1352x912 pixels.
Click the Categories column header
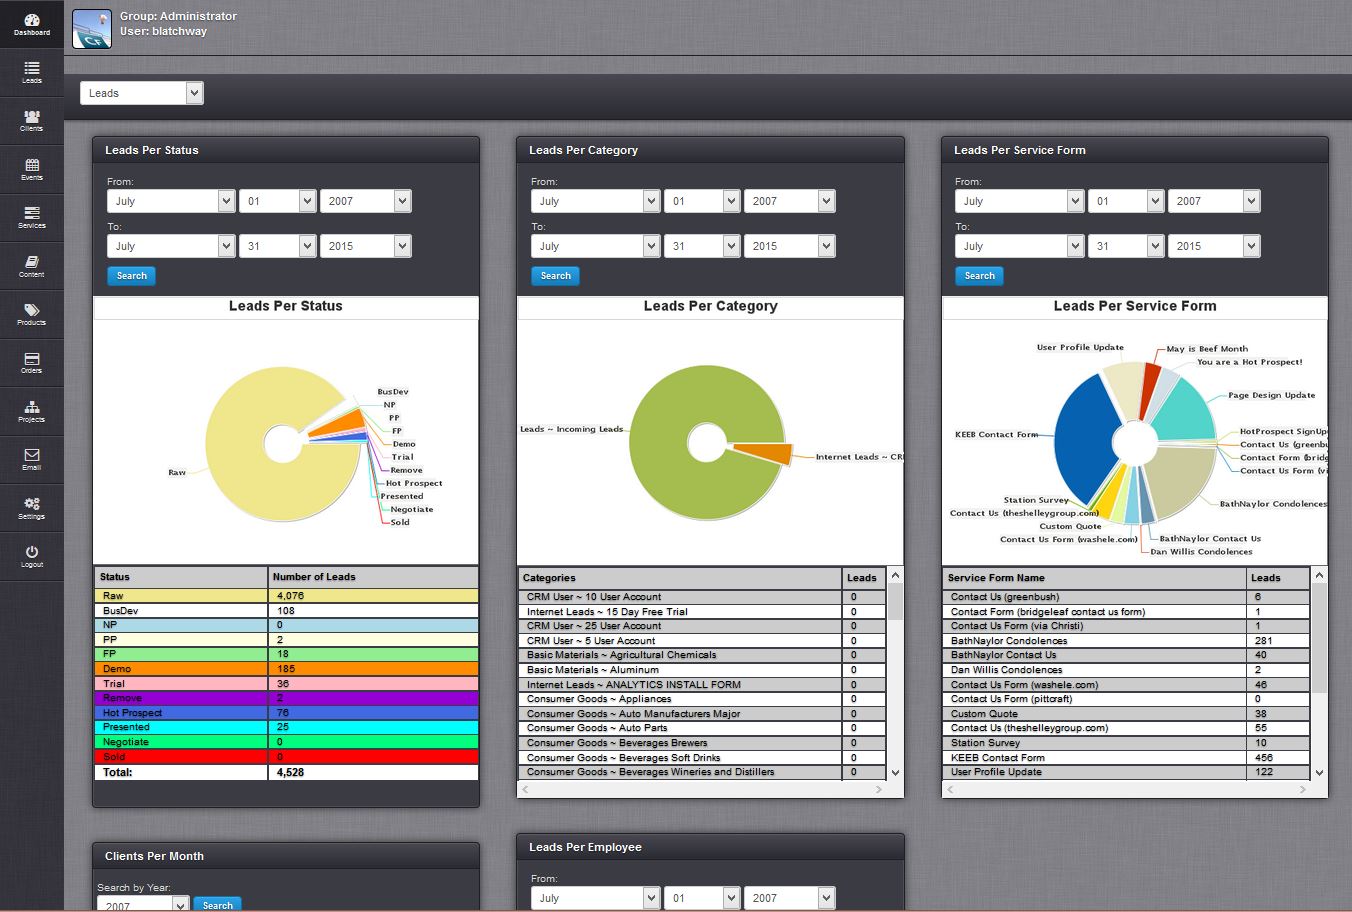680,578
